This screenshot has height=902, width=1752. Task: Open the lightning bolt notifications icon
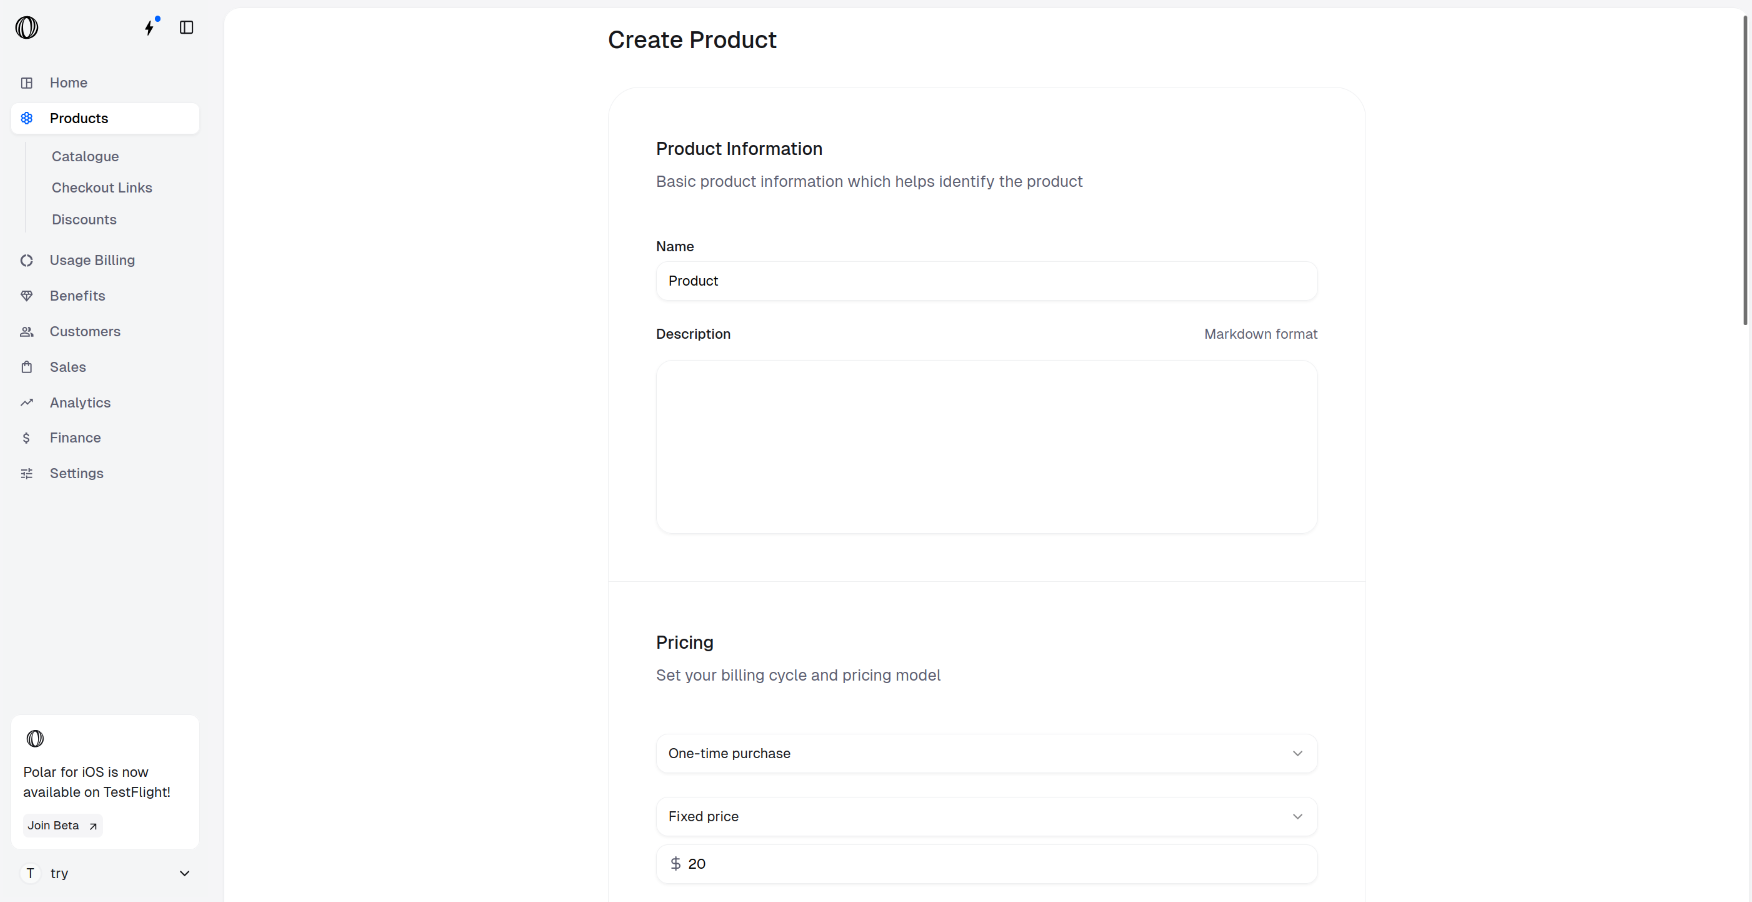pos(150,27)
